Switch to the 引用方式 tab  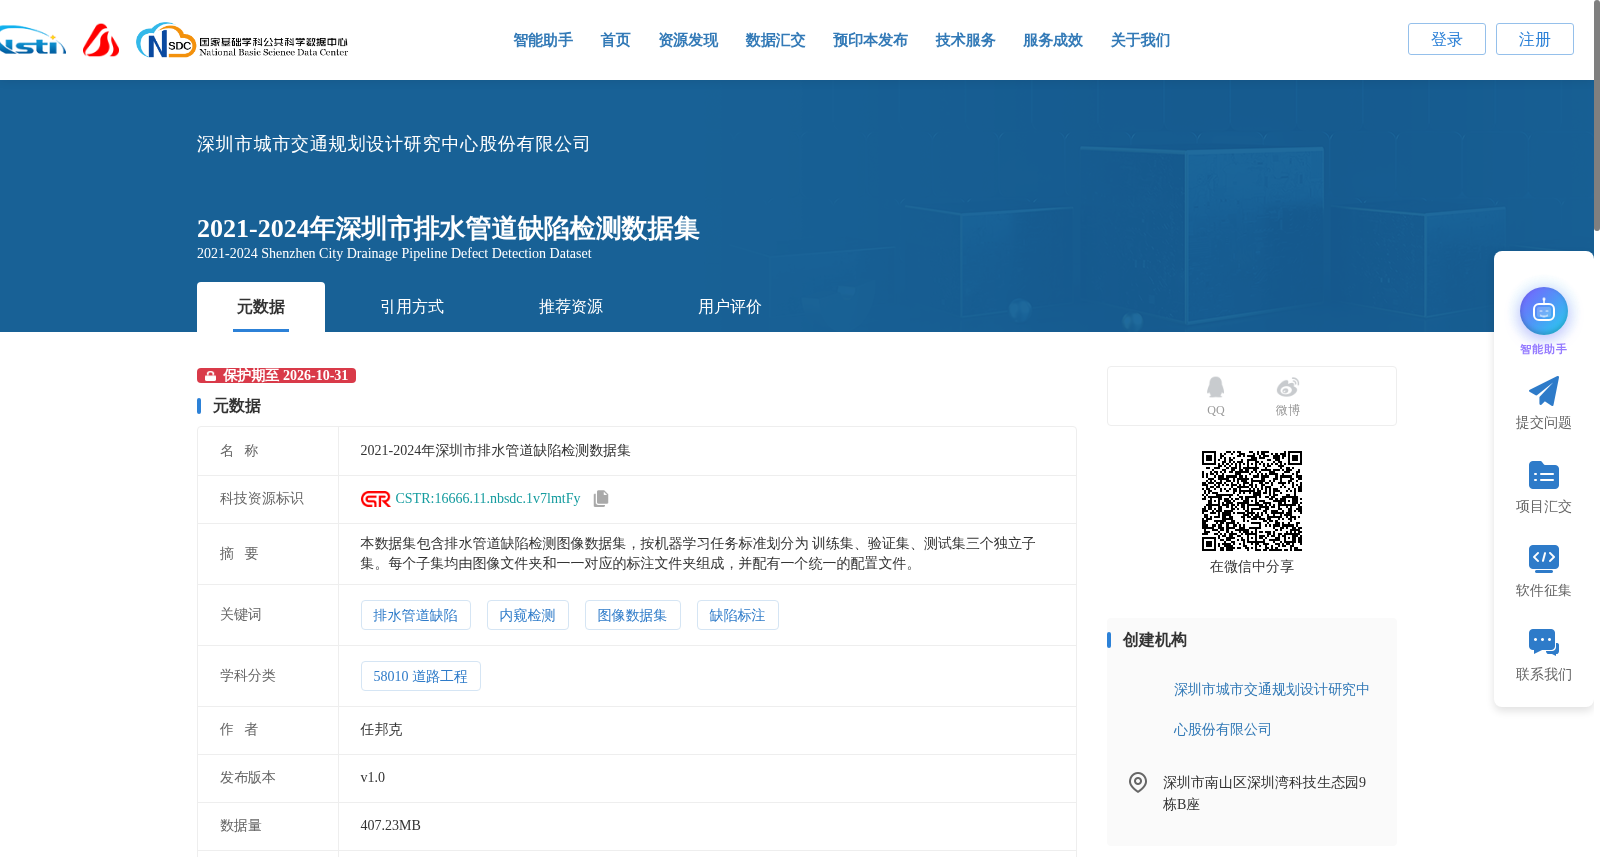tap(412, 307)
